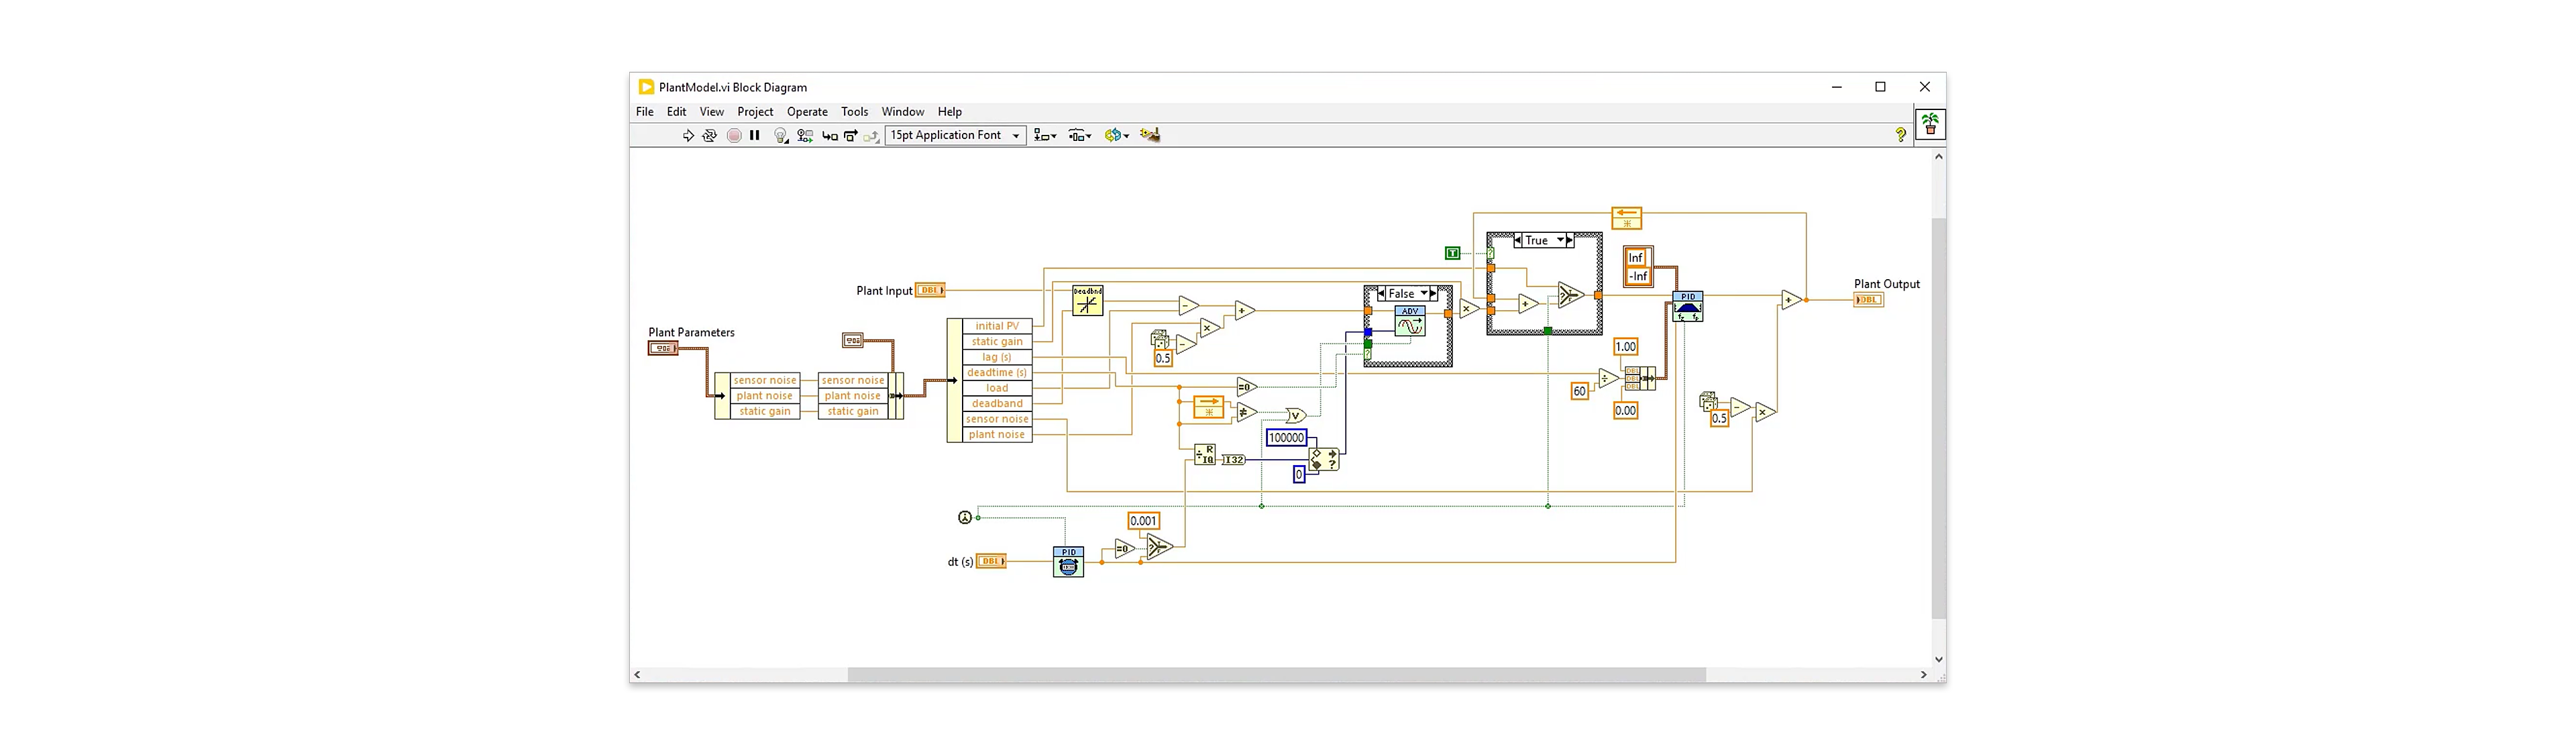Click Run Continuously in the toolbar
The width and height of the screenshot is (2576, 755).
click(709, 135)
